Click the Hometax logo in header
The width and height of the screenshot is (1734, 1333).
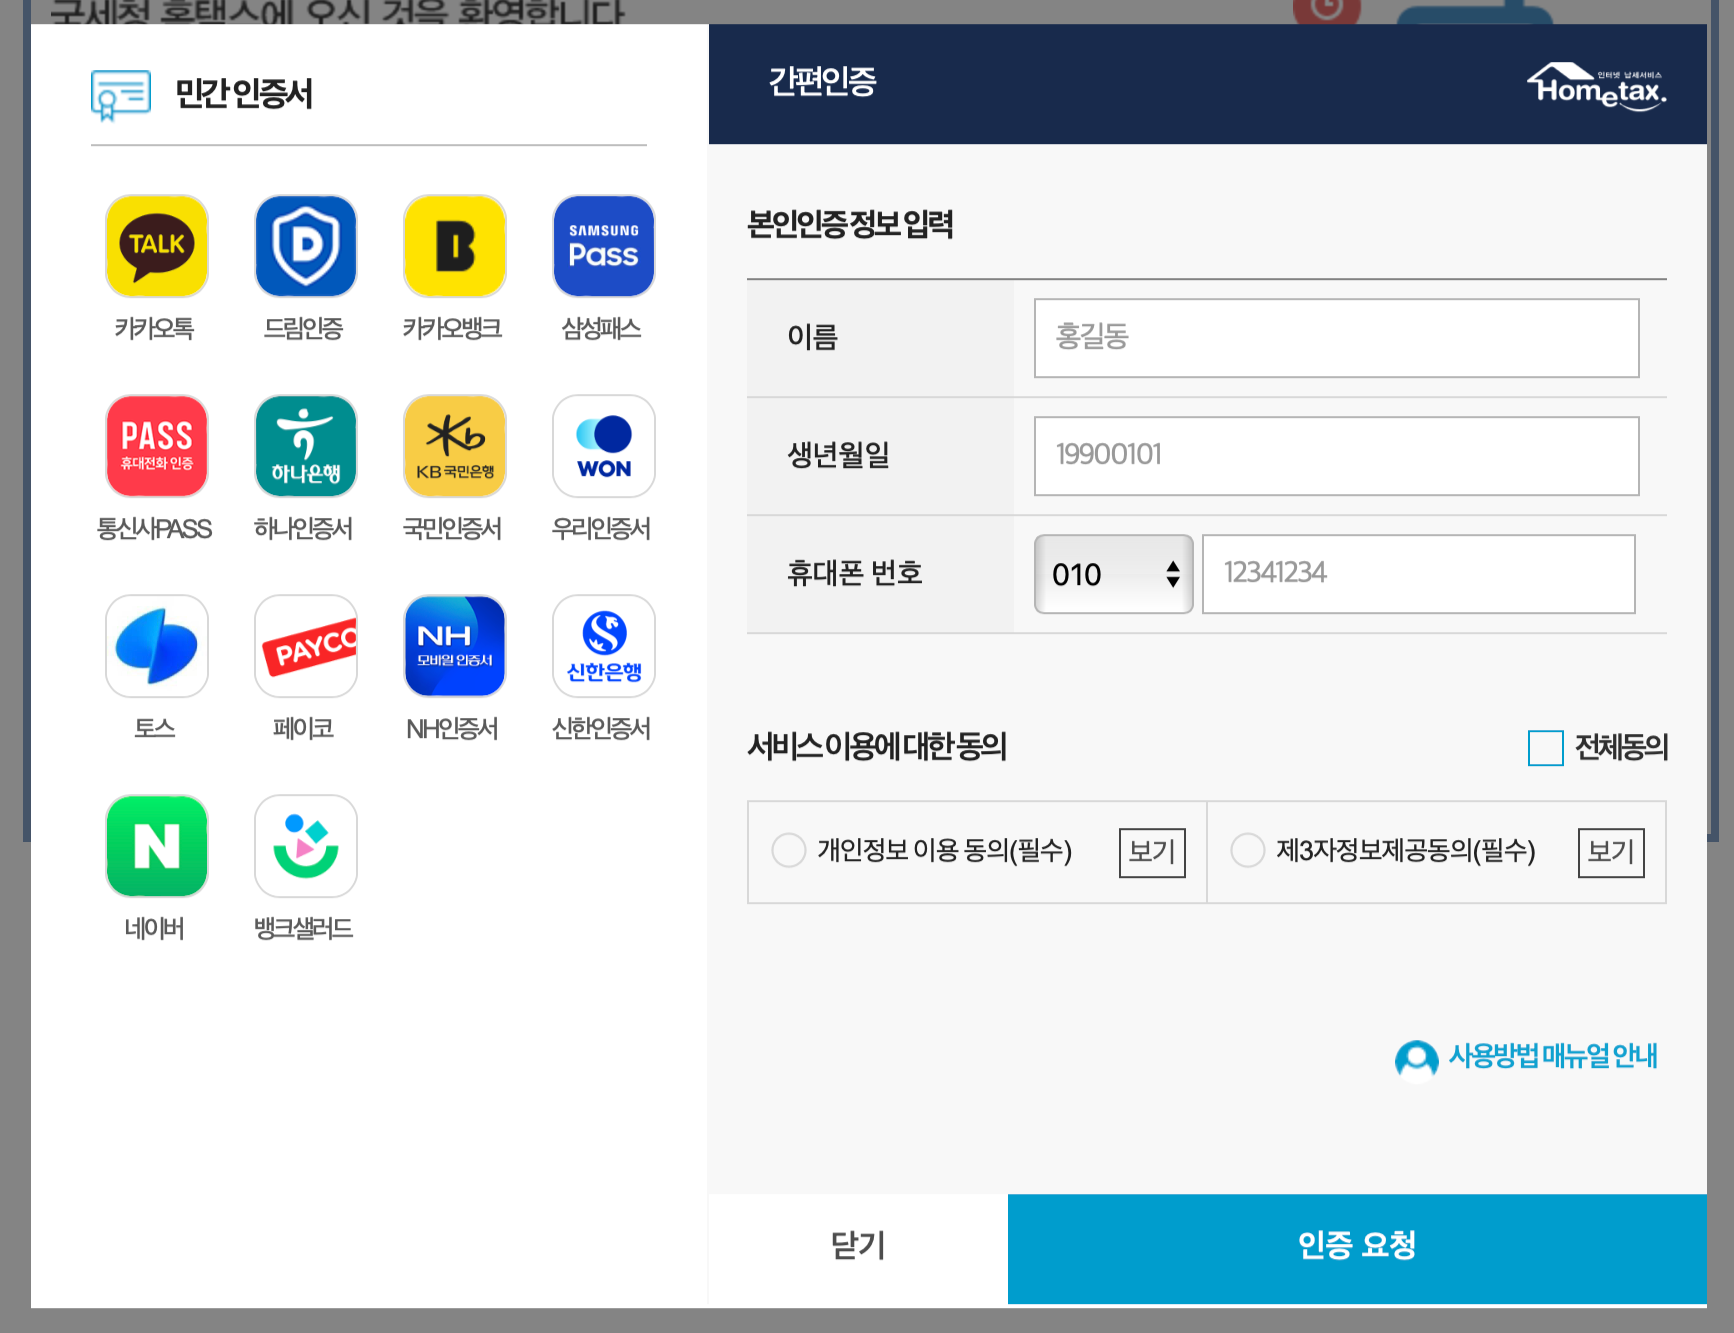tap(1597, 86)
